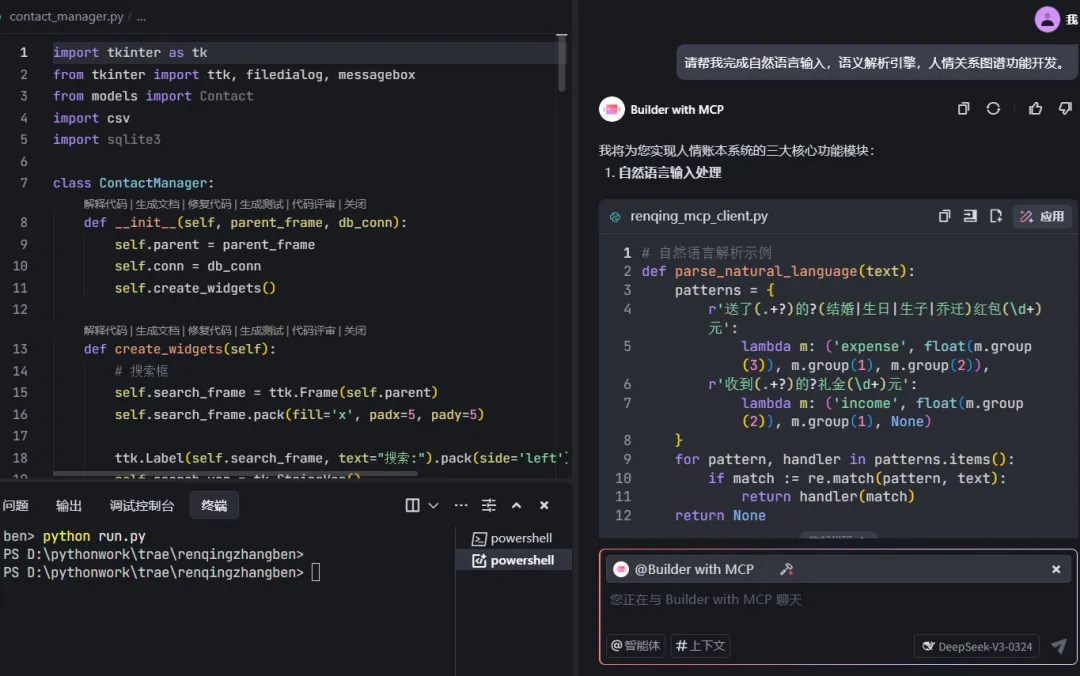
Task: Regenerate the Builder with MCP response
Action: (993, 109)
